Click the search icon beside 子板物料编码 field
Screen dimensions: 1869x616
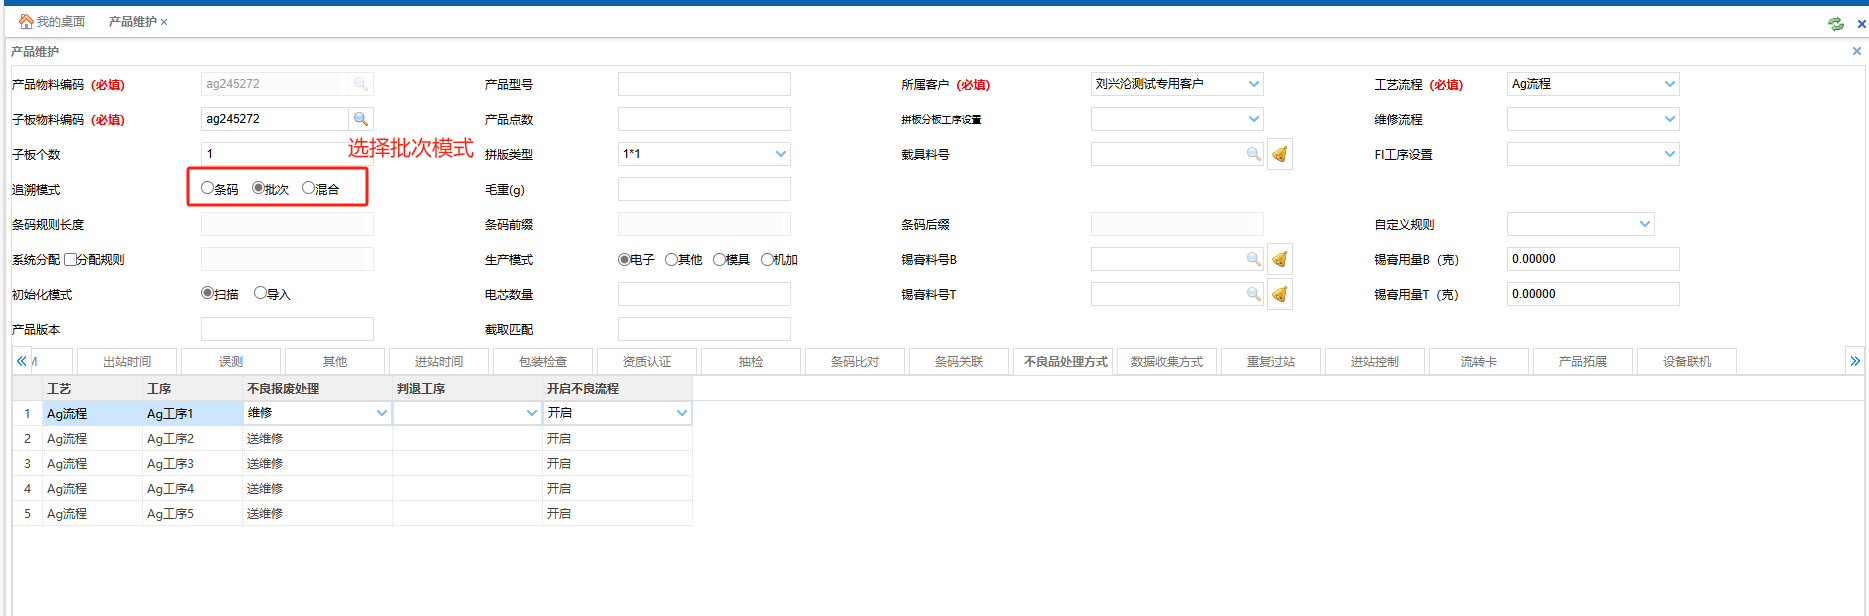[x=361, y=119]
